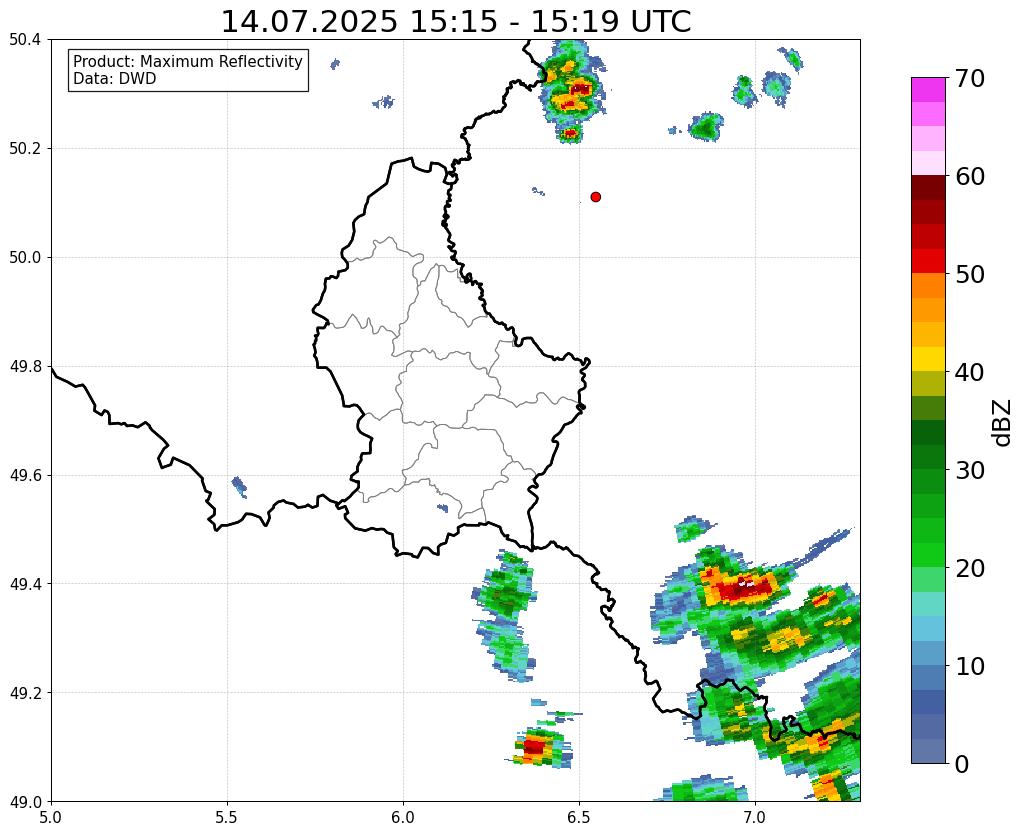Click the "Data: DWD" legend text
This screenshot has width=1023, height=834.
115,79
